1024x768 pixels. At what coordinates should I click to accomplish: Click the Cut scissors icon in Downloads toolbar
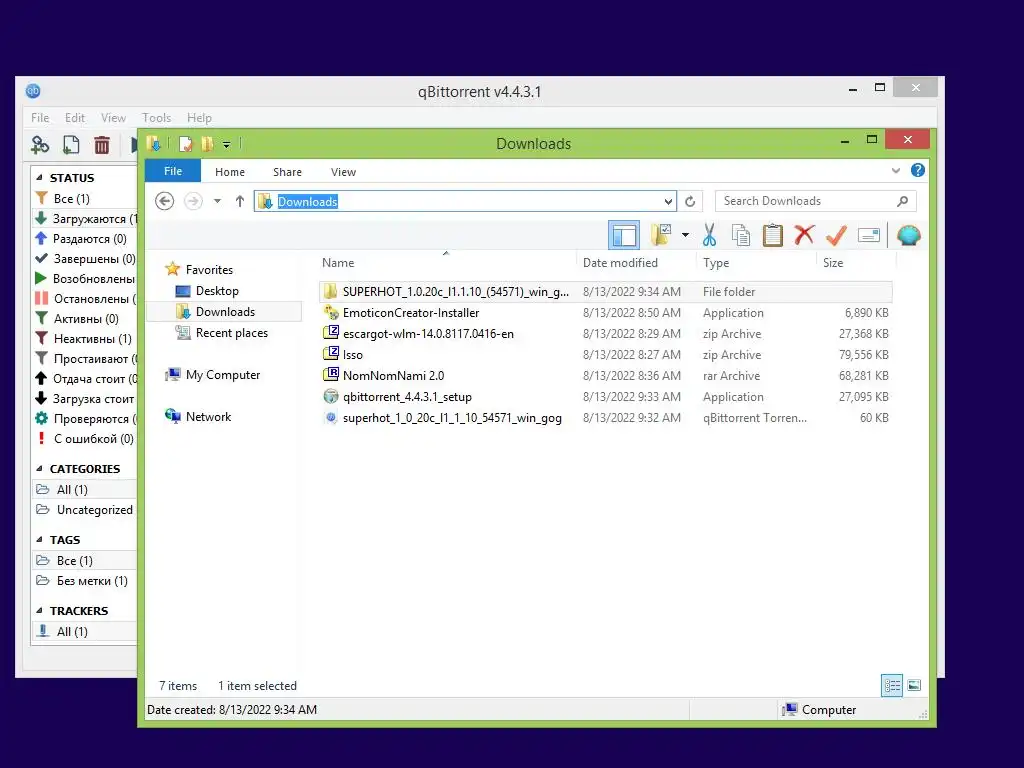[709, 235]
